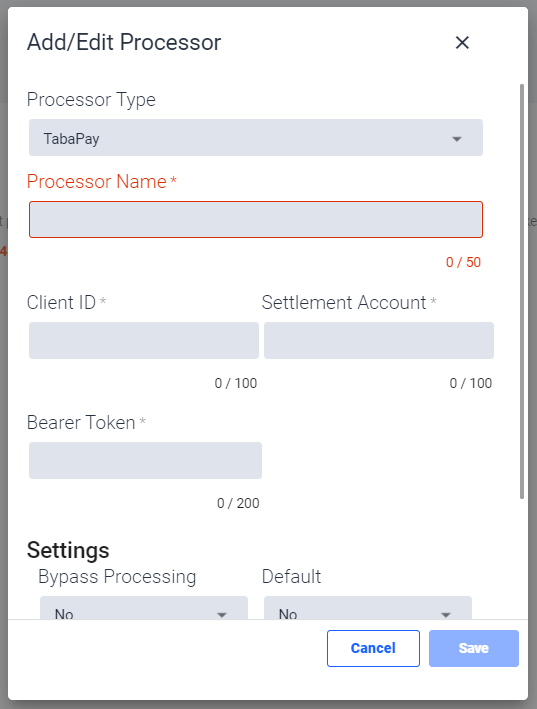Open the Processor Type dropdown showing TabaPay
This screenshot has width=537, height=709.
(x=256, y=137)
